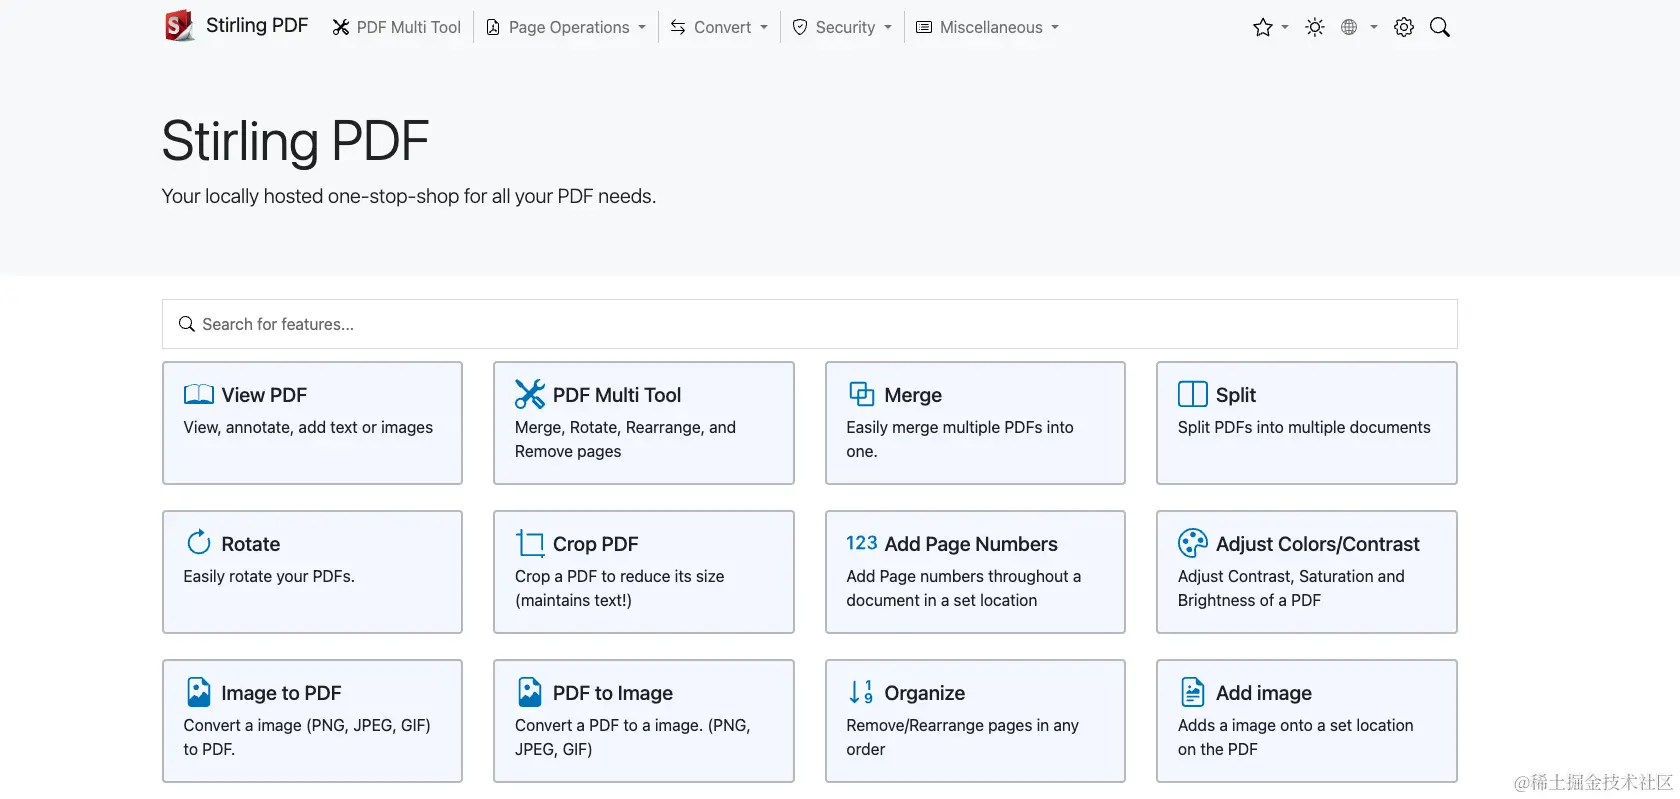Click the Convert arrows icon in navbar
This screenshot has width=1680, height=799.
pos(678,27)
